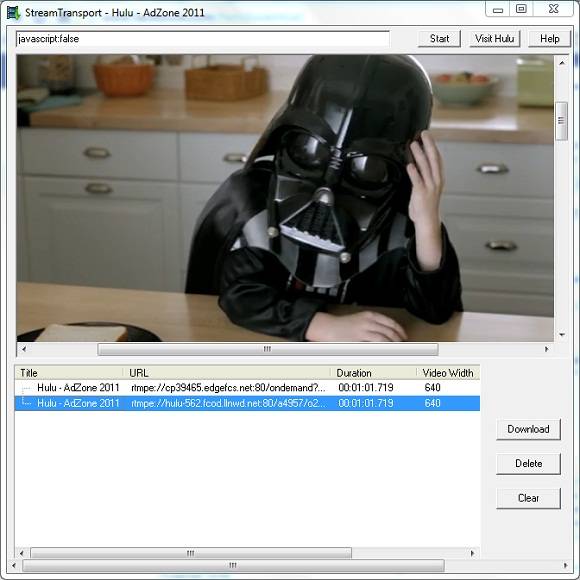Screen dimensions: 580x580
Task: Click the Start button
Action: pos(439,38)
